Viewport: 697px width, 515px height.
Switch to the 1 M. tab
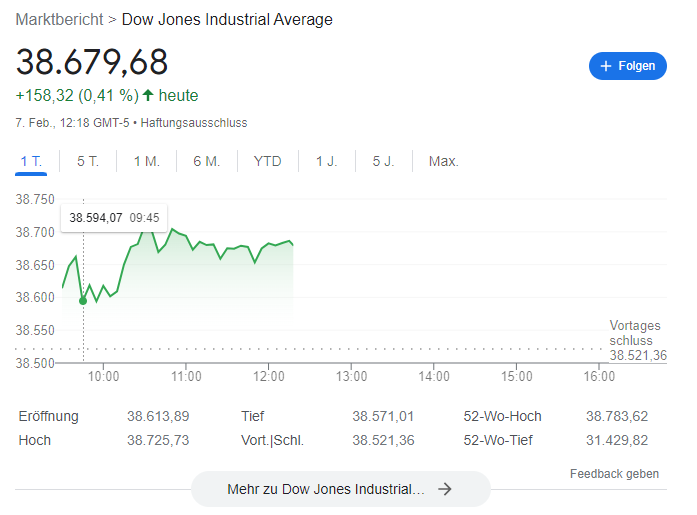pos(147,161)
